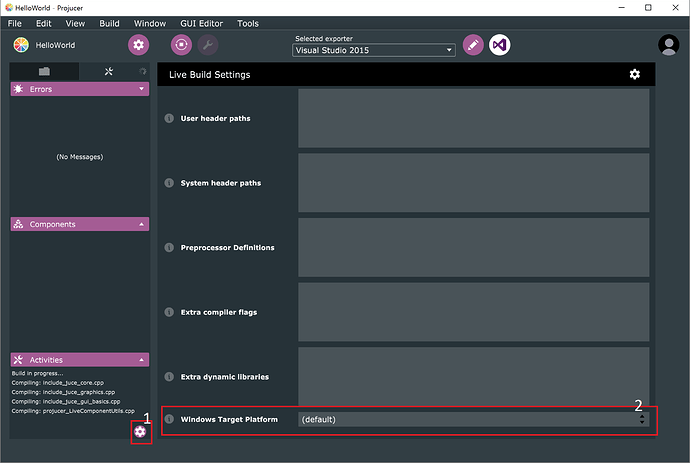Switch to the build tools tab
Screen dimensions: 690x463
coord(109,71)
